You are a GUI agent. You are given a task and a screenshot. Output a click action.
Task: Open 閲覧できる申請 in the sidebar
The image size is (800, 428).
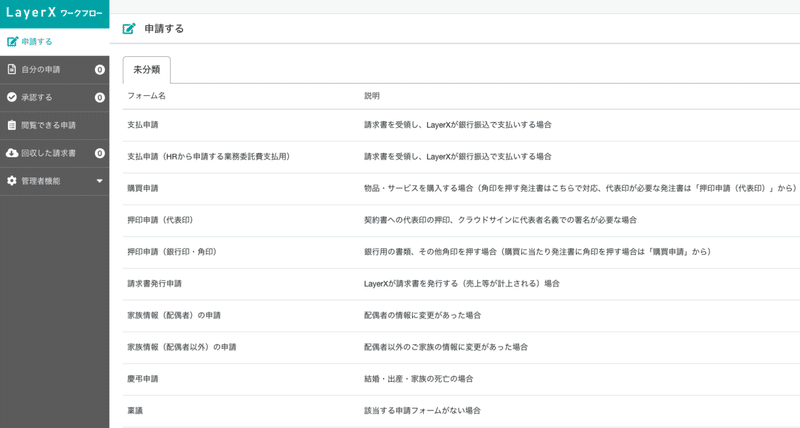(x=55, y=125)
